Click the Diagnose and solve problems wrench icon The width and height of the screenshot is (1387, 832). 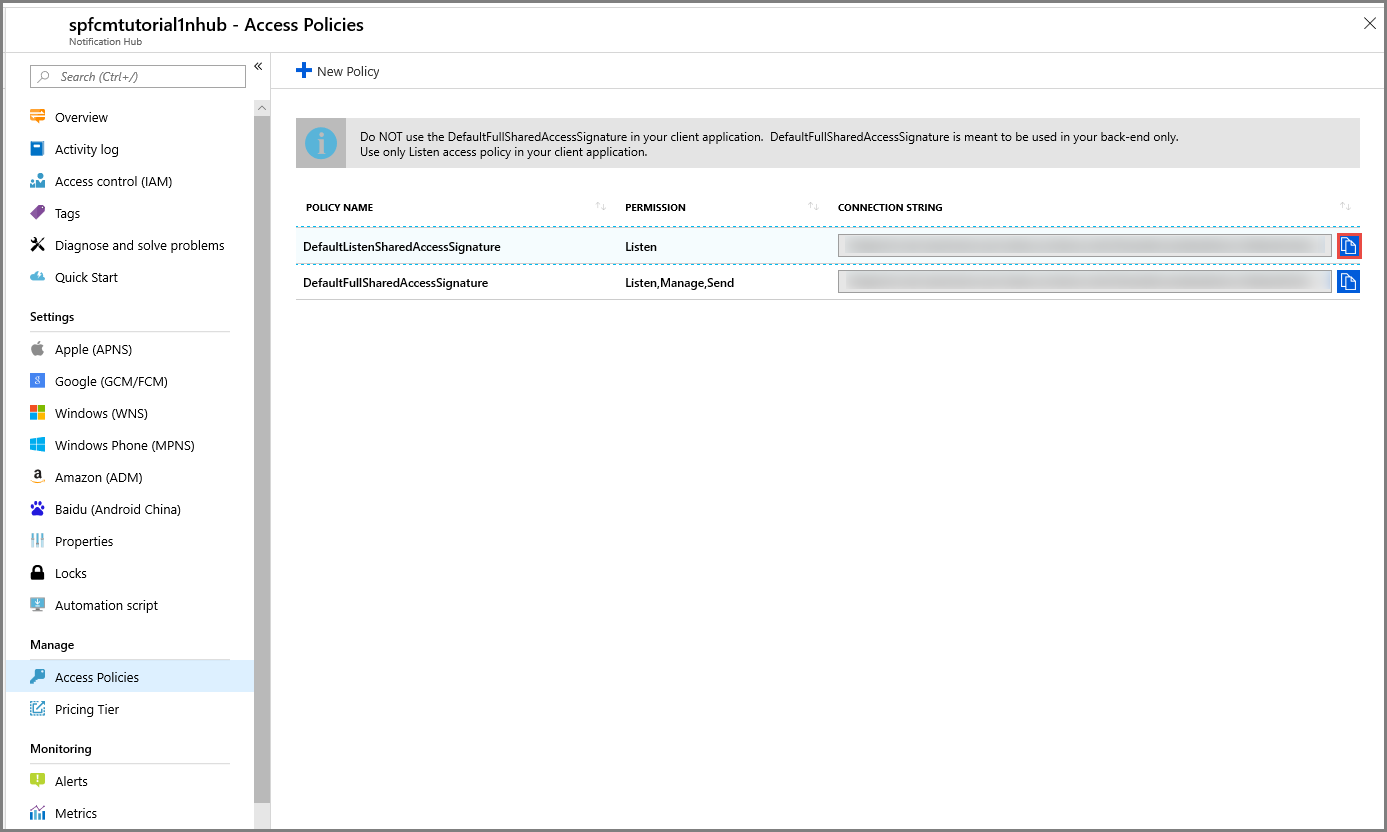coord(38,245)
